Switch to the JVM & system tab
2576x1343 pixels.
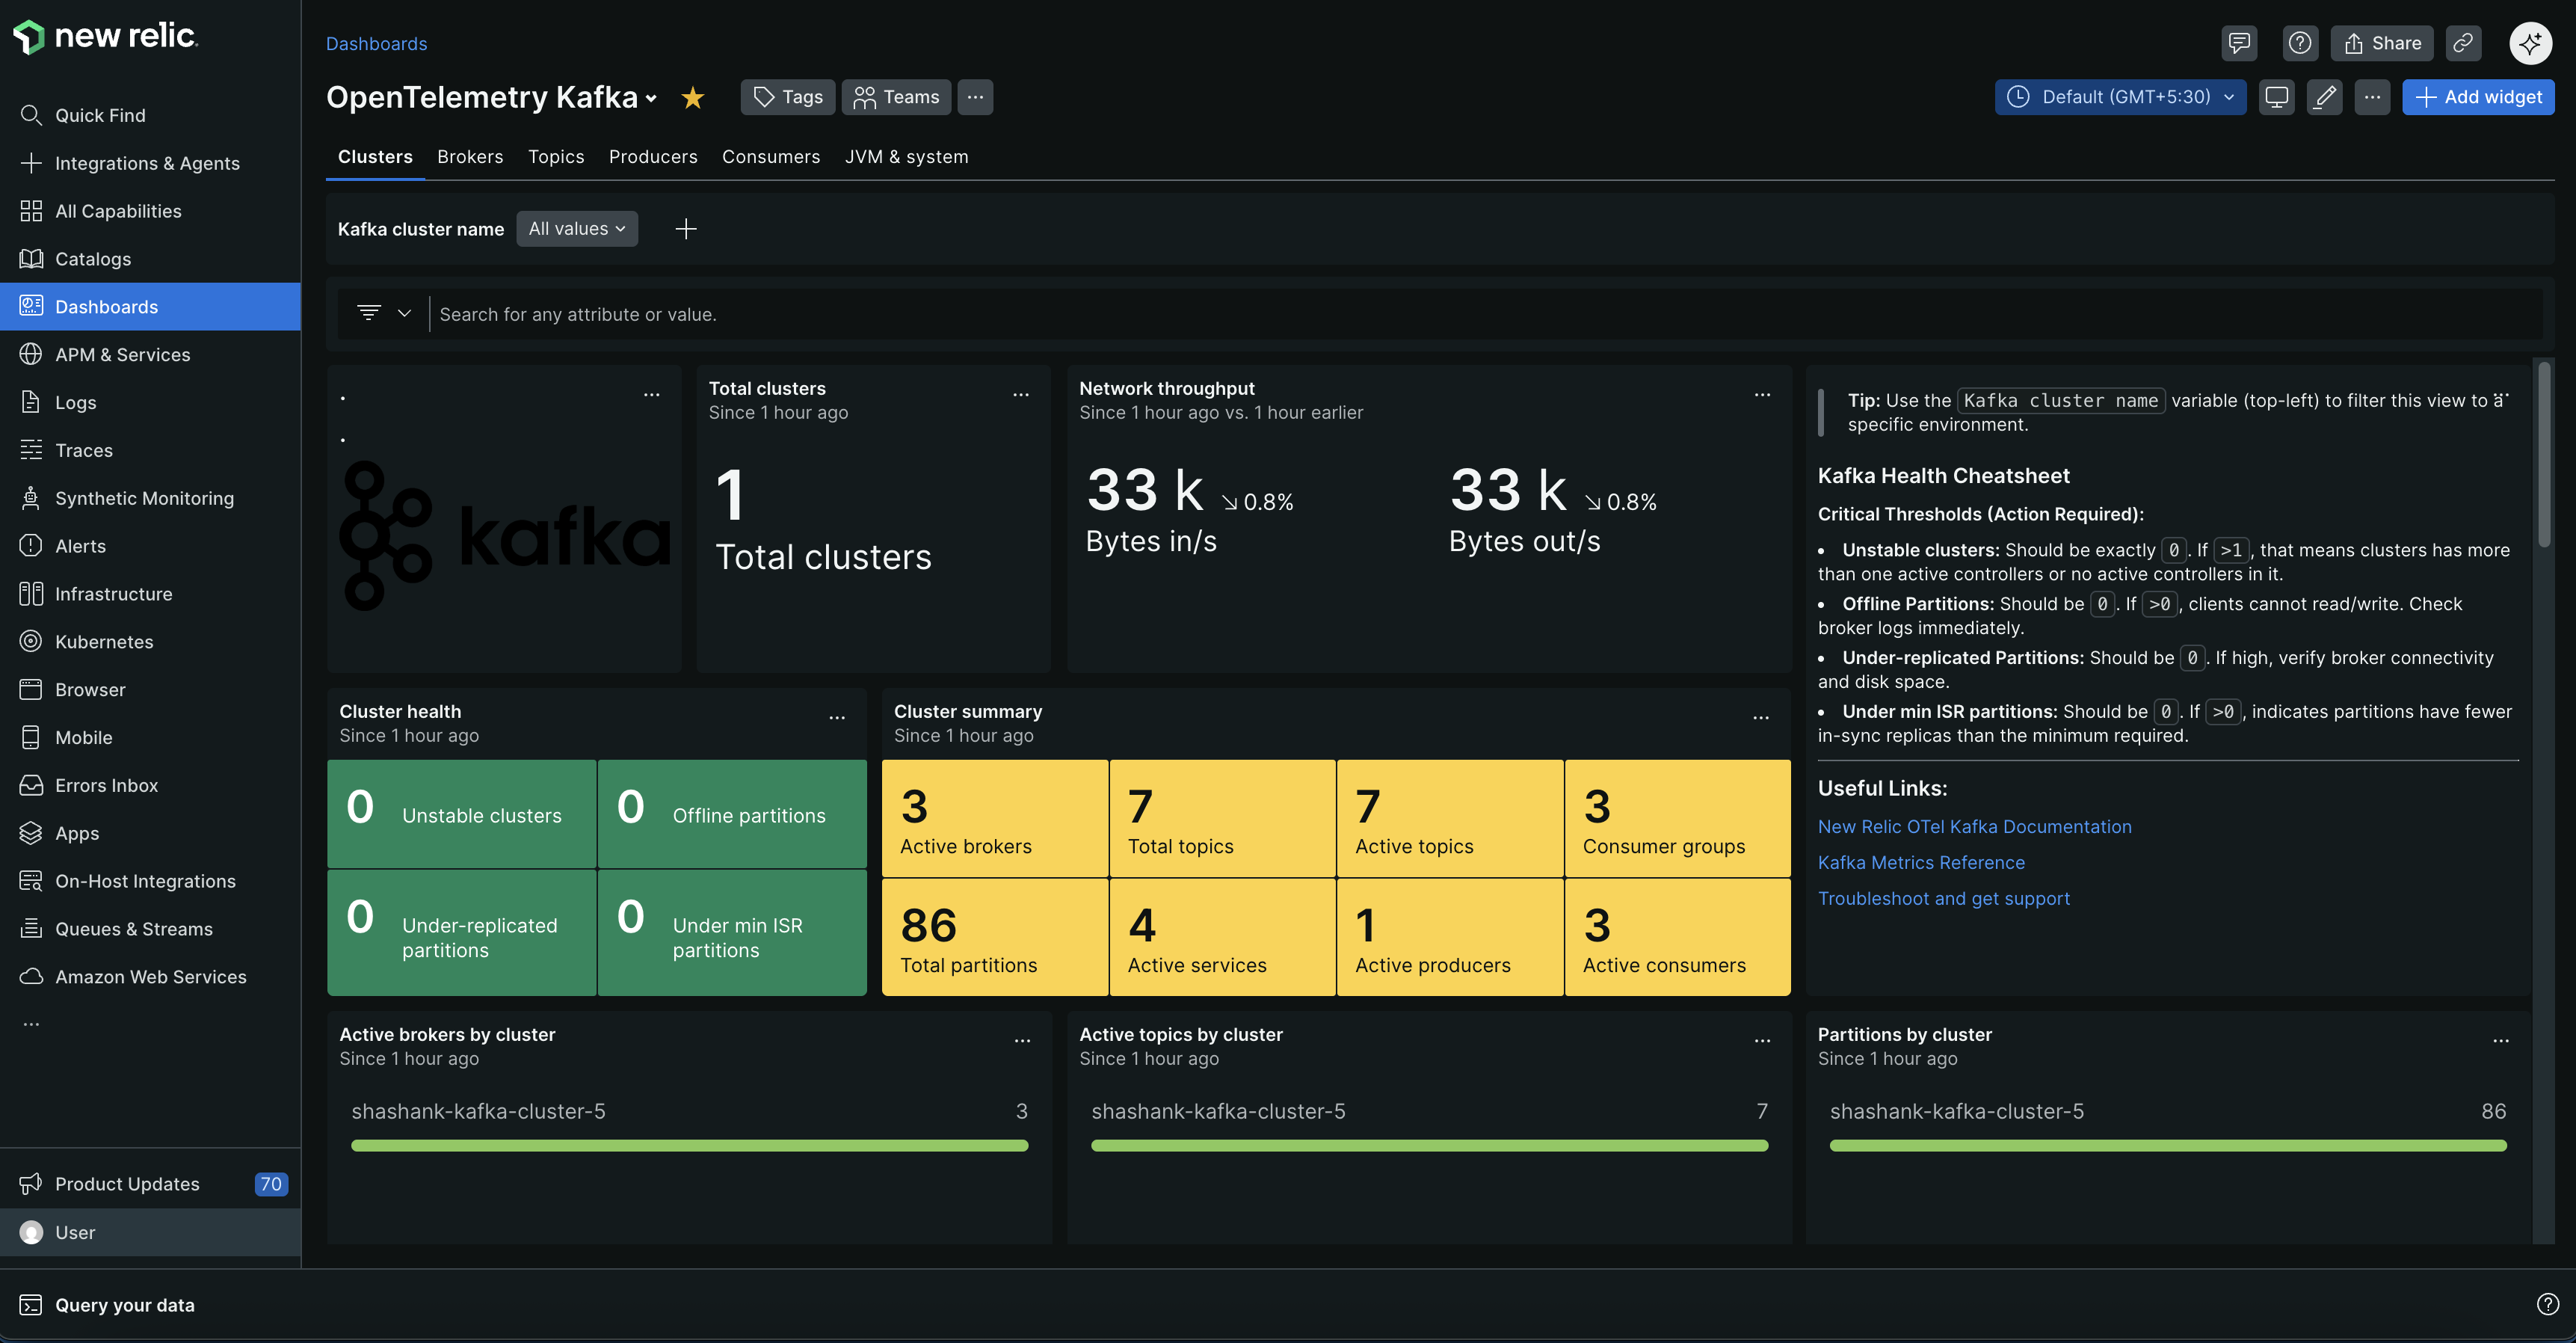(x=906, y=157)
